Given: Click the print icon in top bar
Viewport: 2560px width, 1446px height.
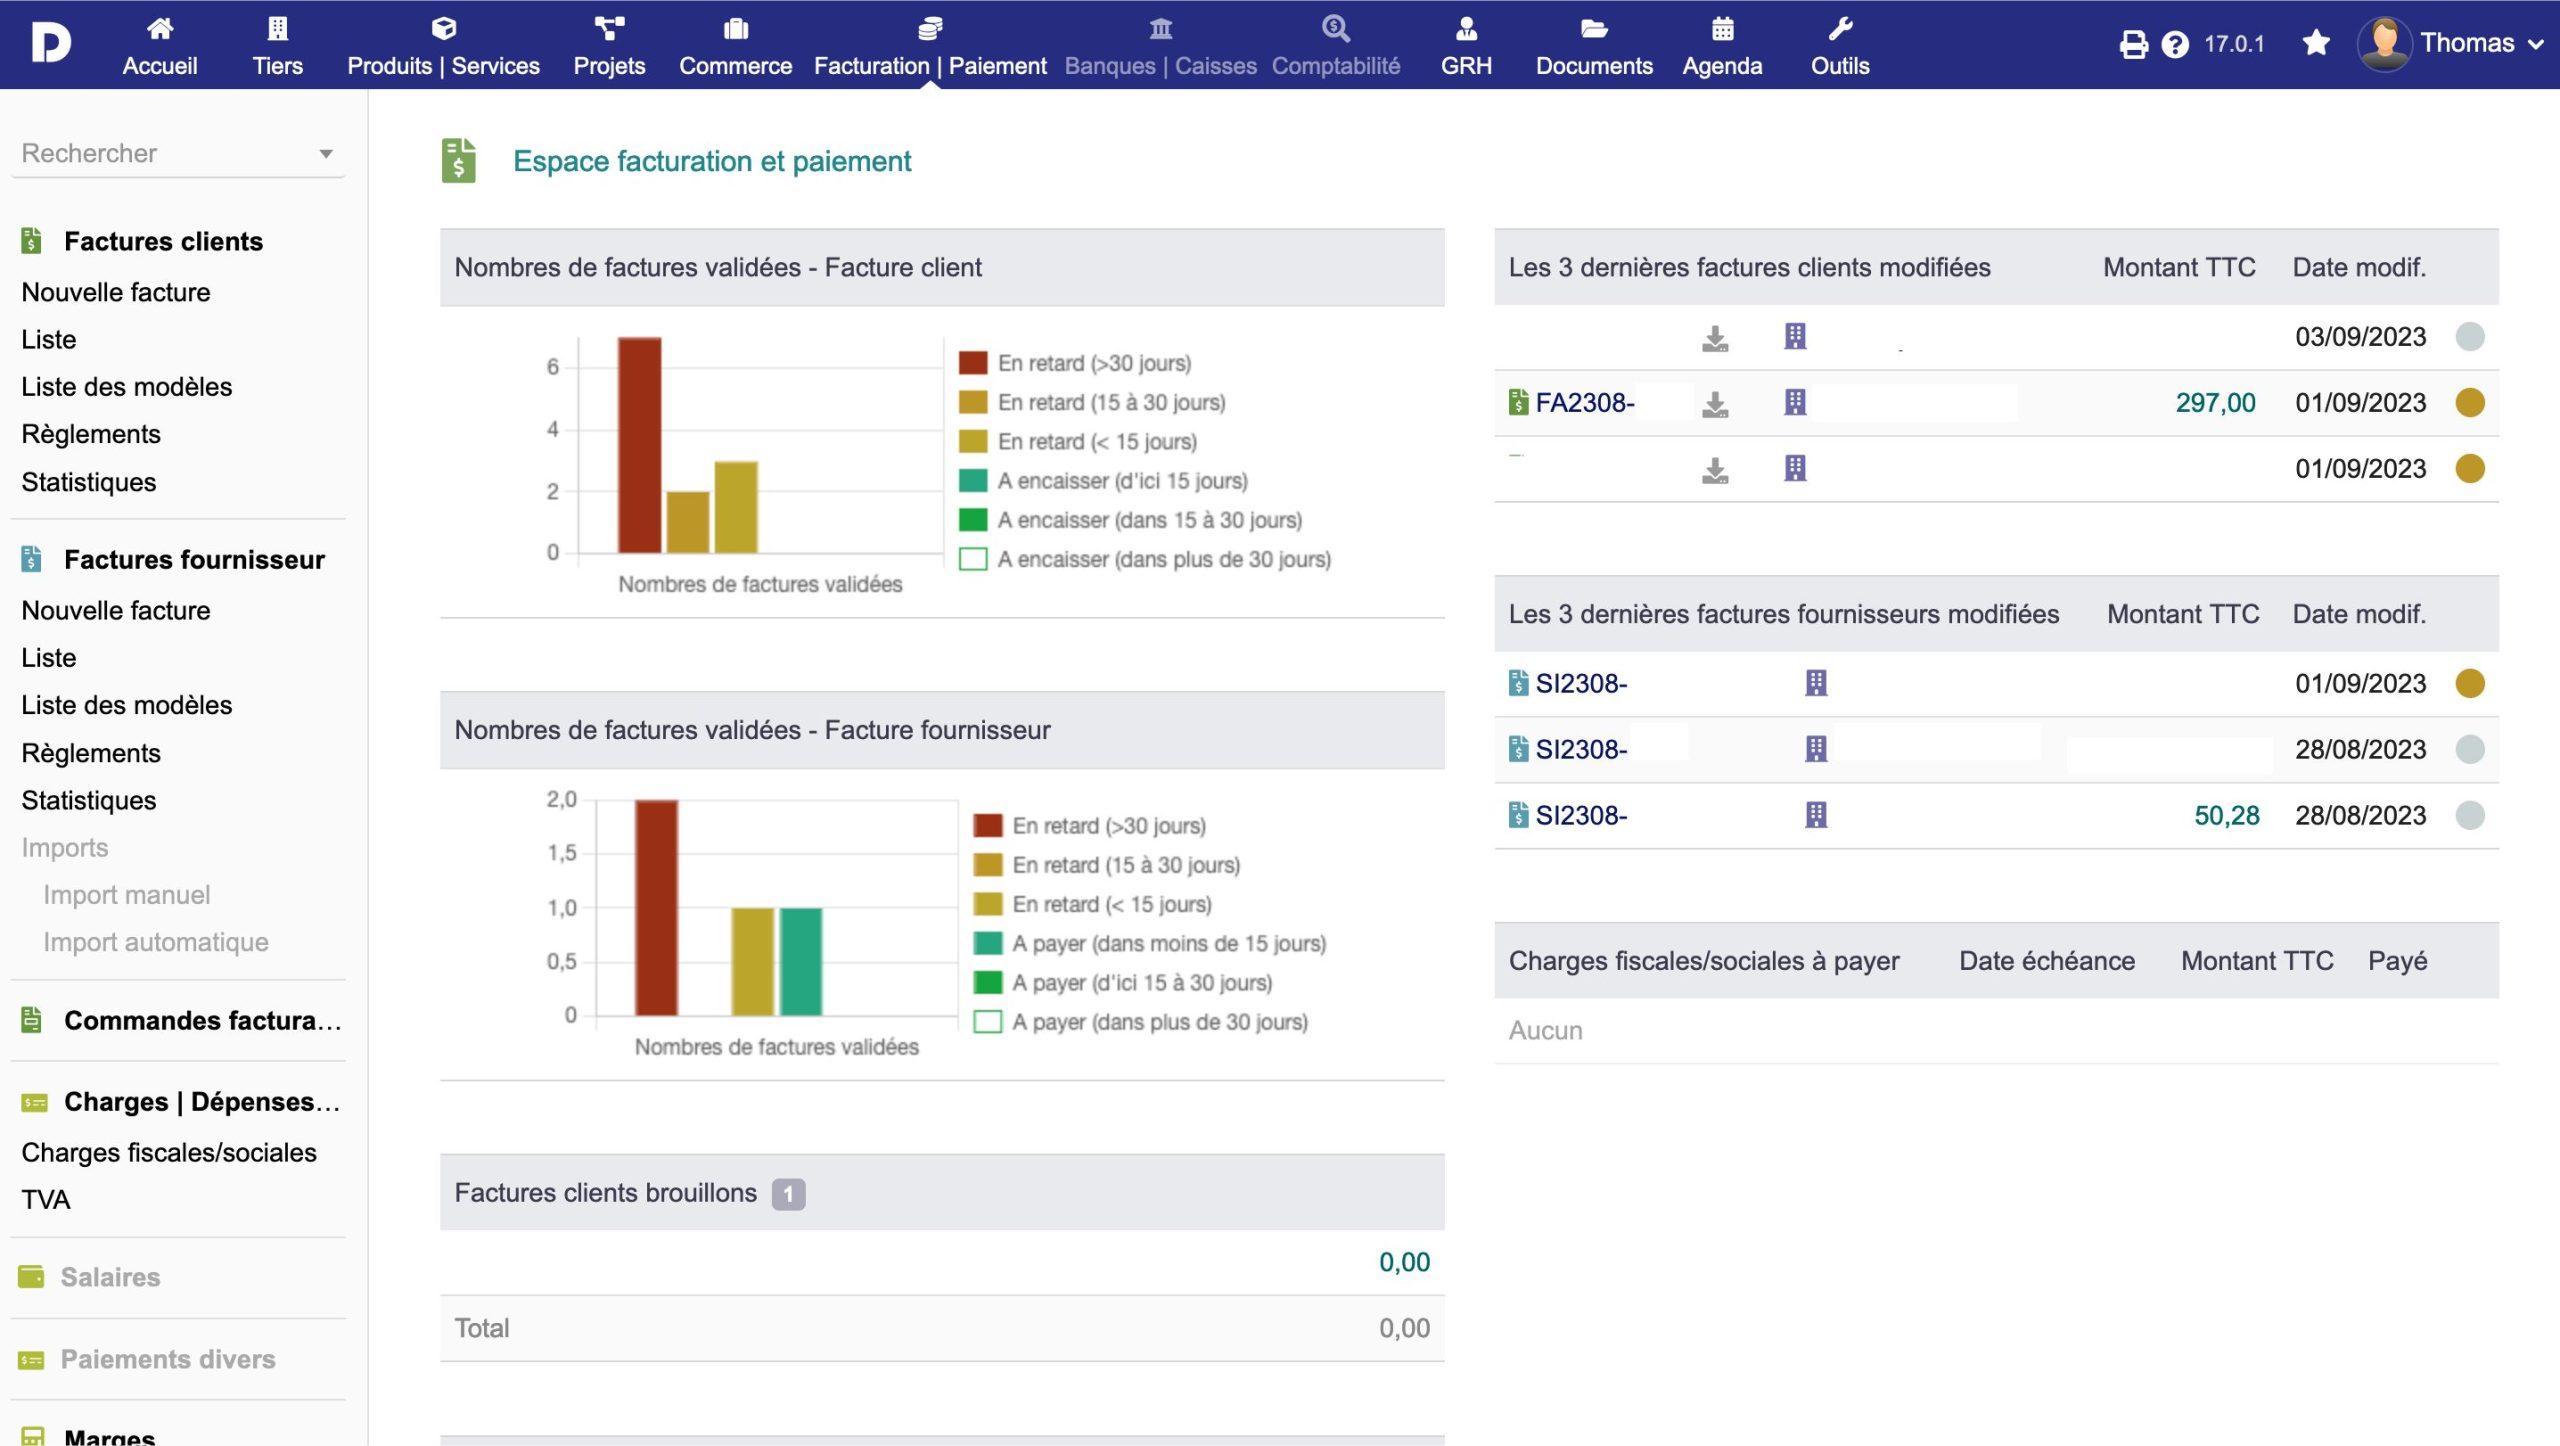Looking at the screenshot, I should coord(2133,44).
